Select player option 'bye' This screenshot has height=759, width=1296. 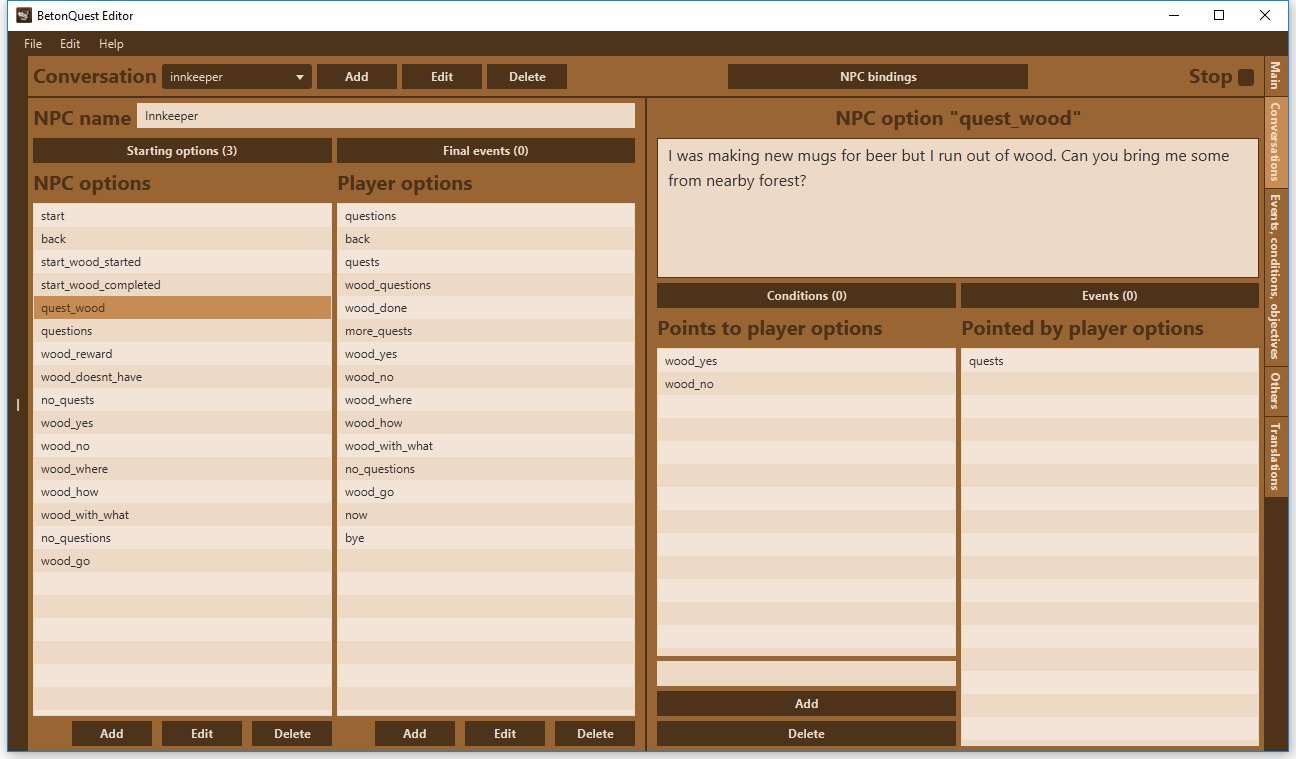tap(486, 538)
